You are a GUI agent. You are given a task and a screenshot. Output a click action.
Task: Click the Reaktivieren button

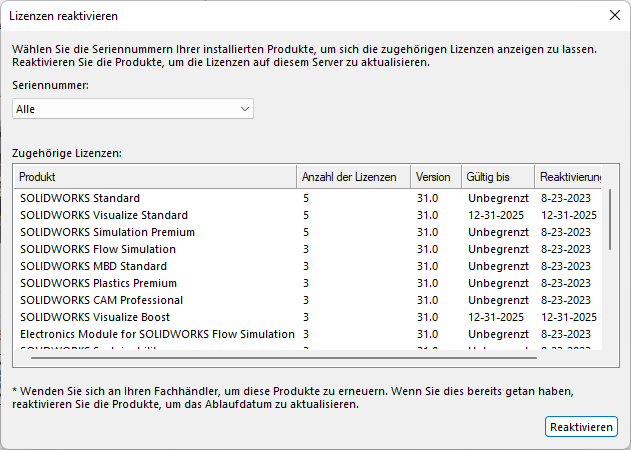(x=581, y=427)
